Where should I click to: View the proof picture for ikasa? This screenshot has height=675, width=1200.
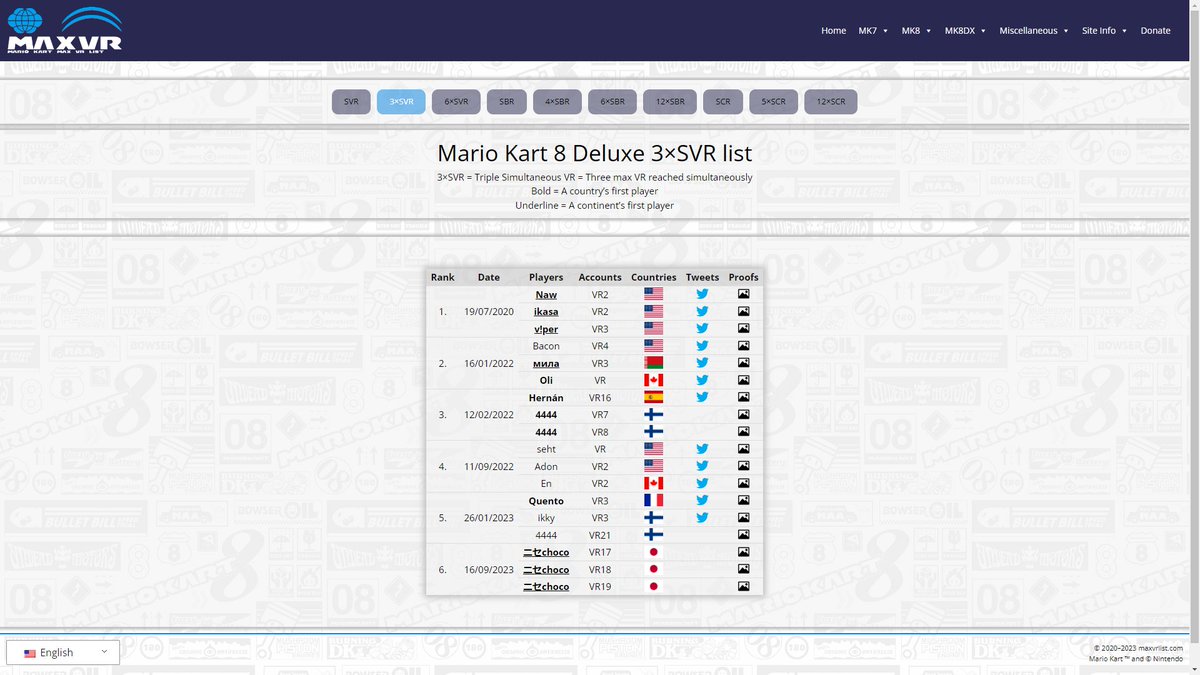pyautogui.click(x=743, y=311)
